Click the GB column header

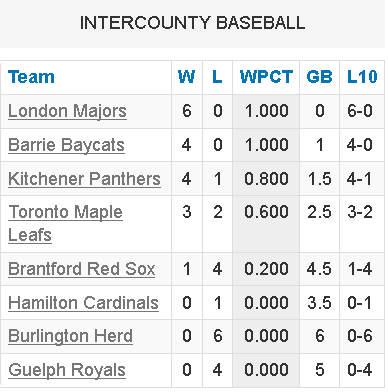[x=319, y=77]
